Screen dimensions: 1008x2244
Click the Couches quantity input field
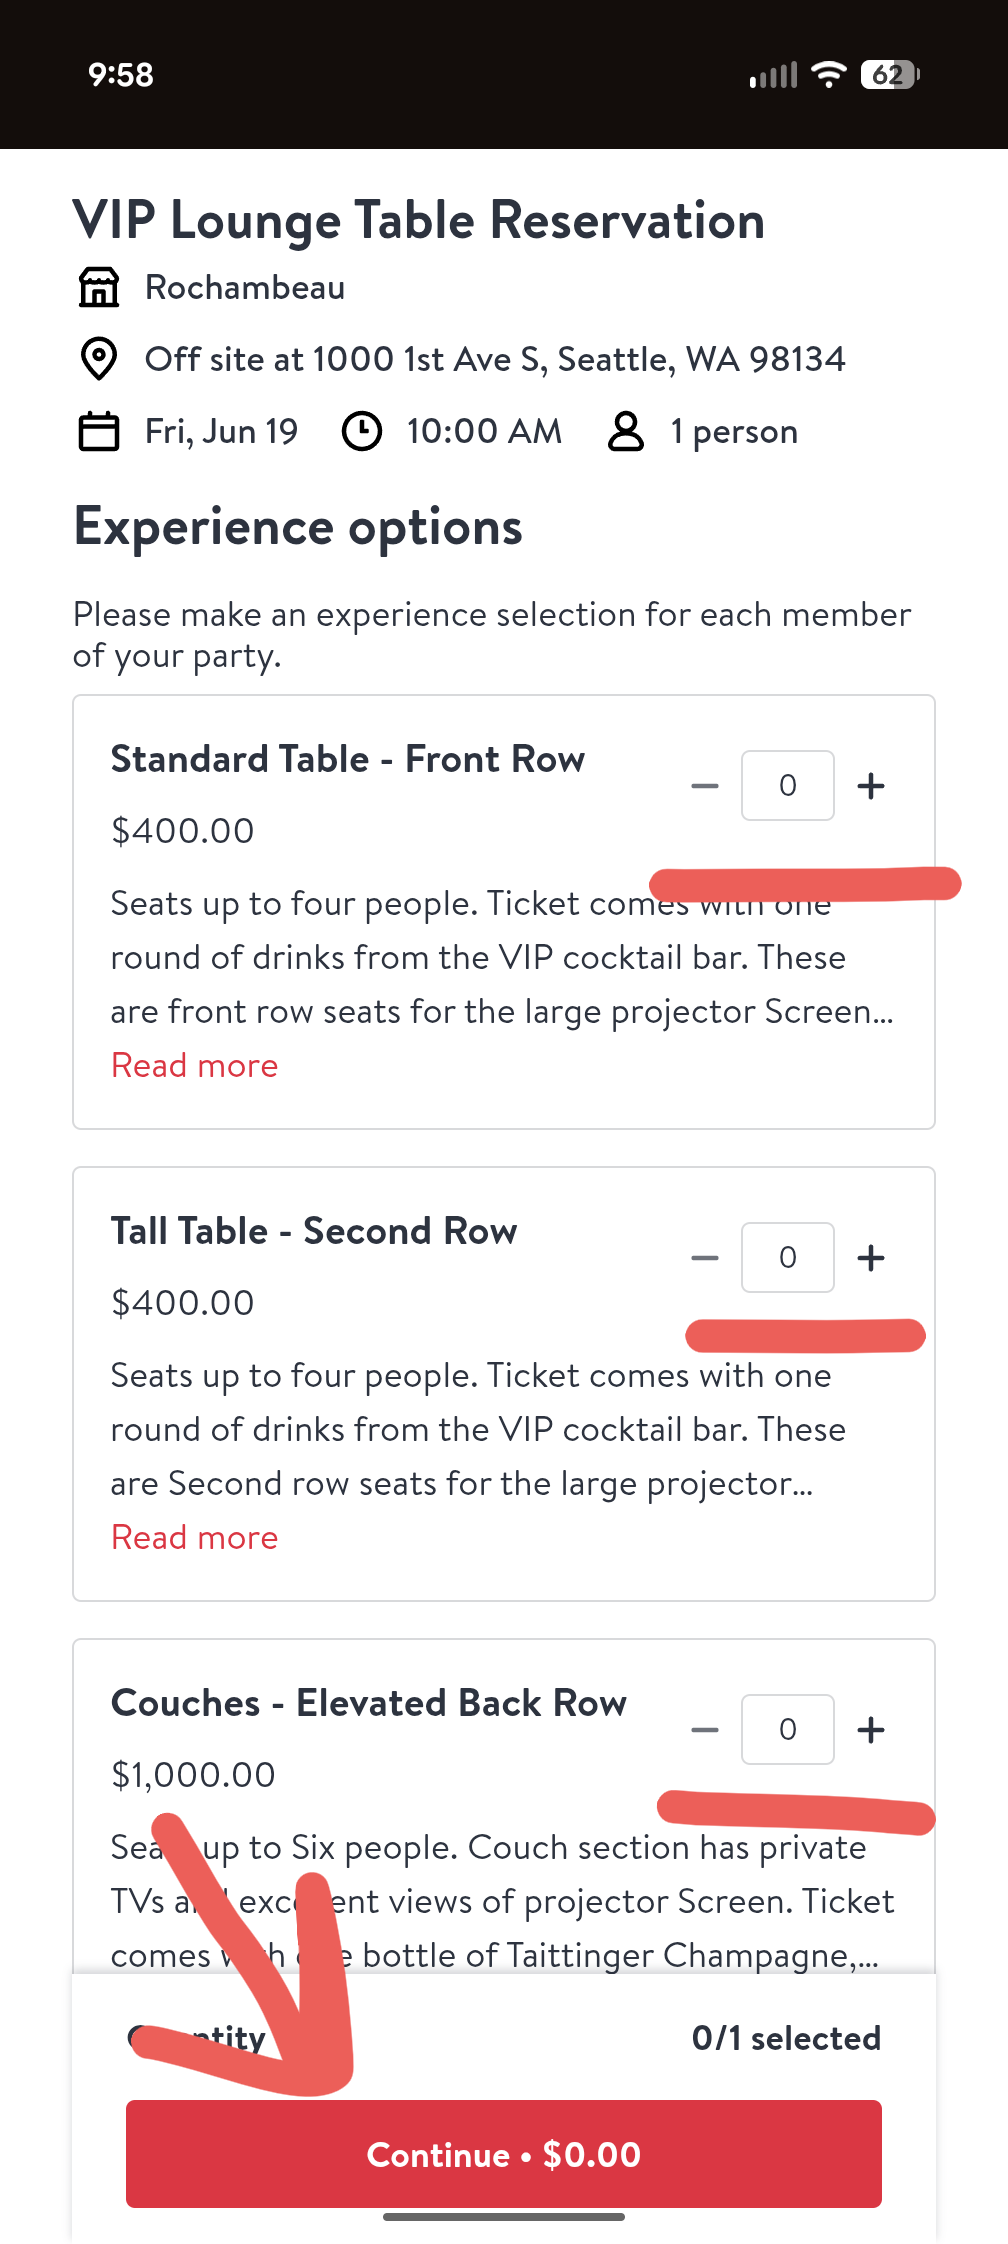pyautogui.click(x=788, y=1730)
